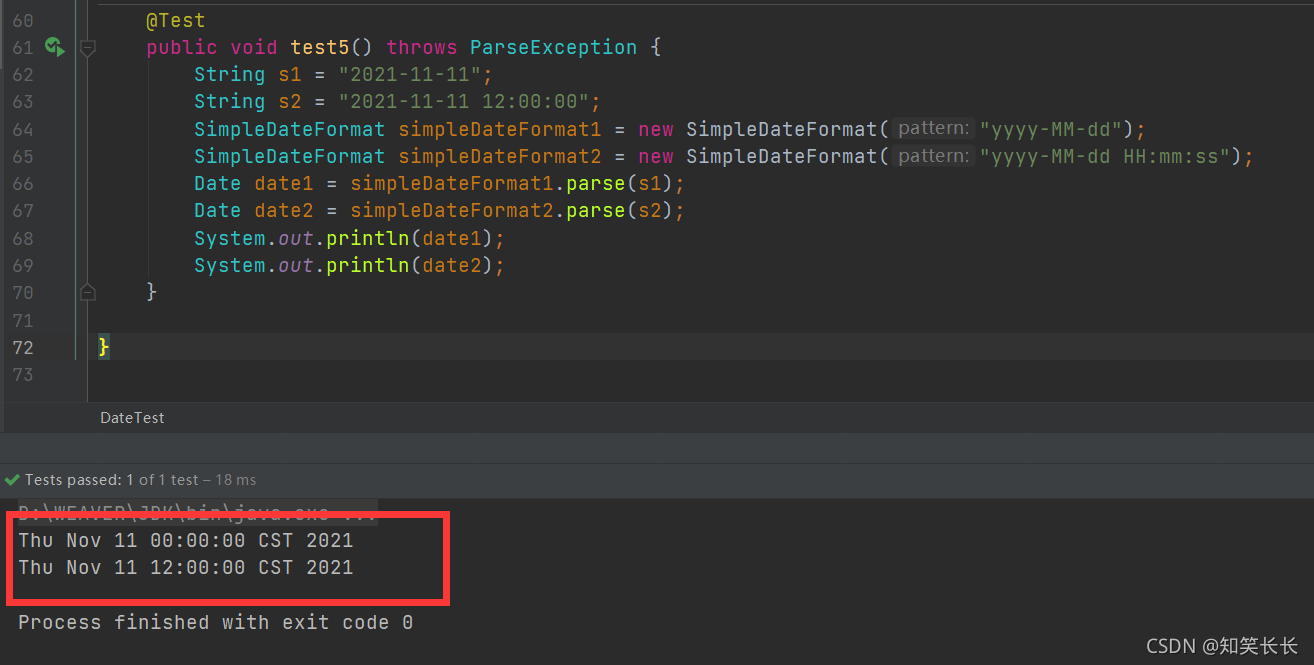Click the green checkmark beside Tests passed

[x=12, y=480]
